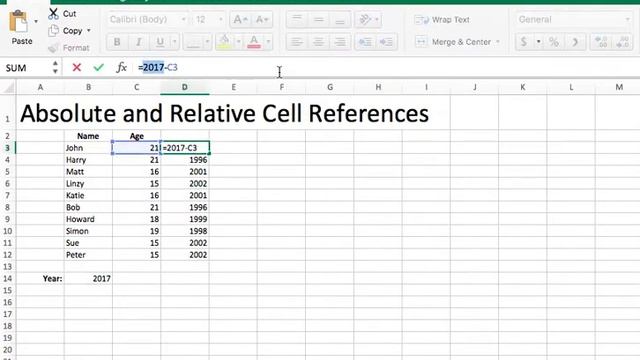Increase font size with the A-up icon

pos(240,19)
